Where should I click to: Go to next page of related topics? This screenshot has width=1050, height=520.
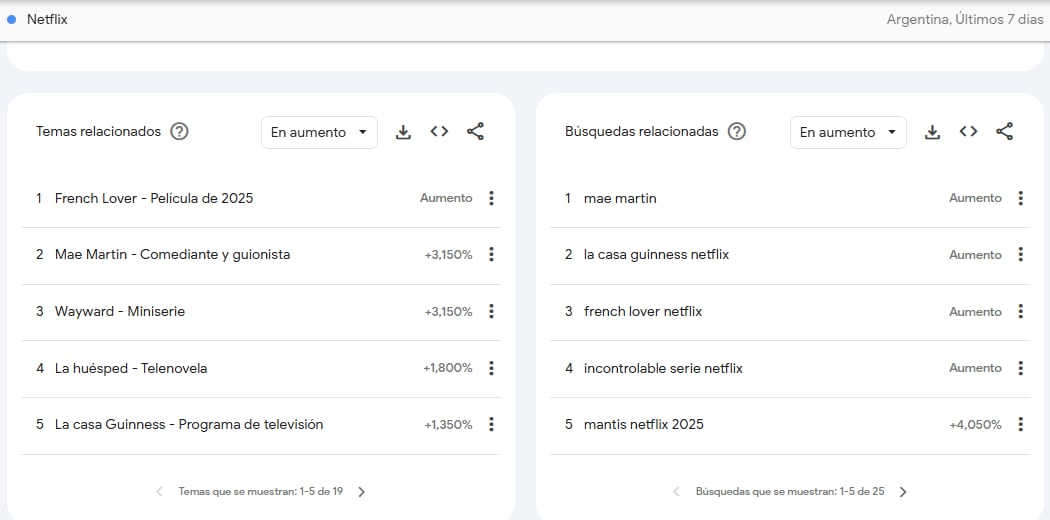point(362,492)
